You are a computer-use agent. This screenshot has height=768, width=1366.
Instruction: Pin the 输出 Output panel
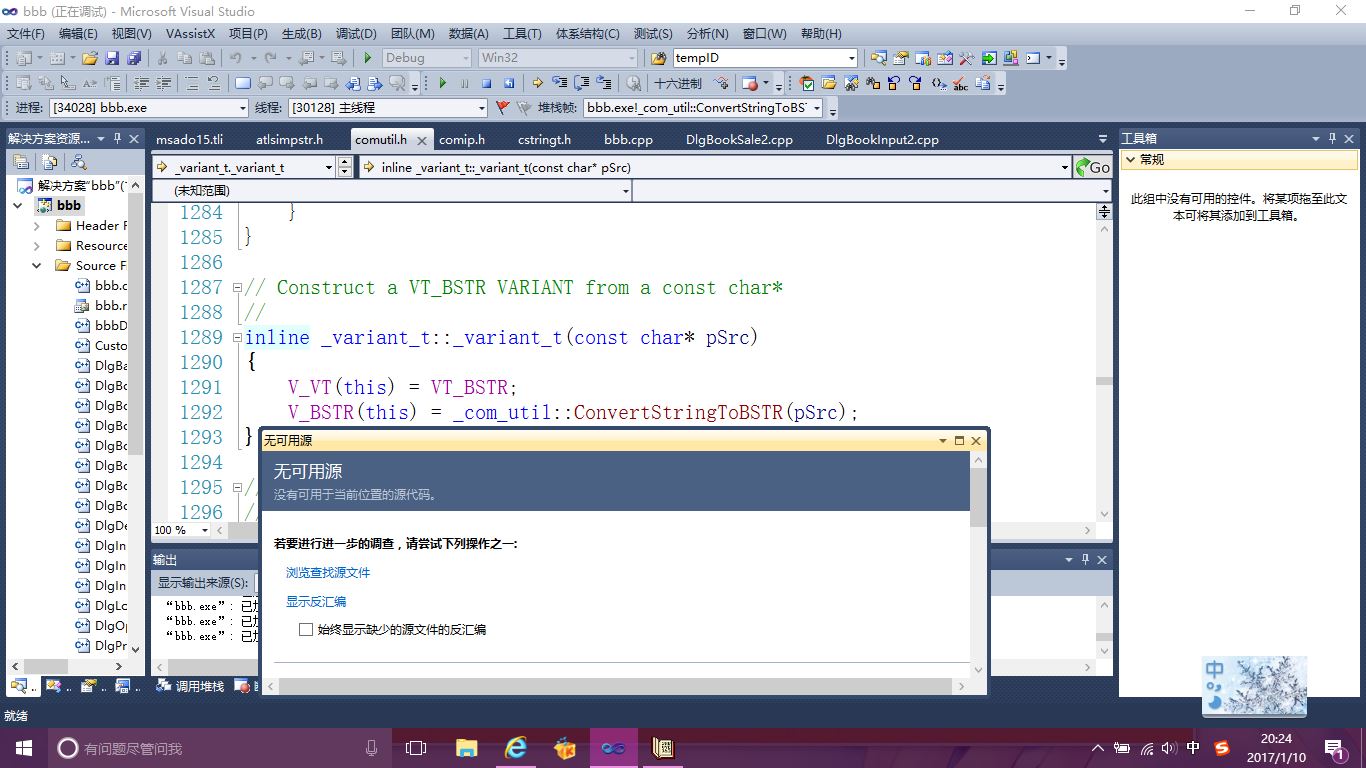coord(1085,560)
